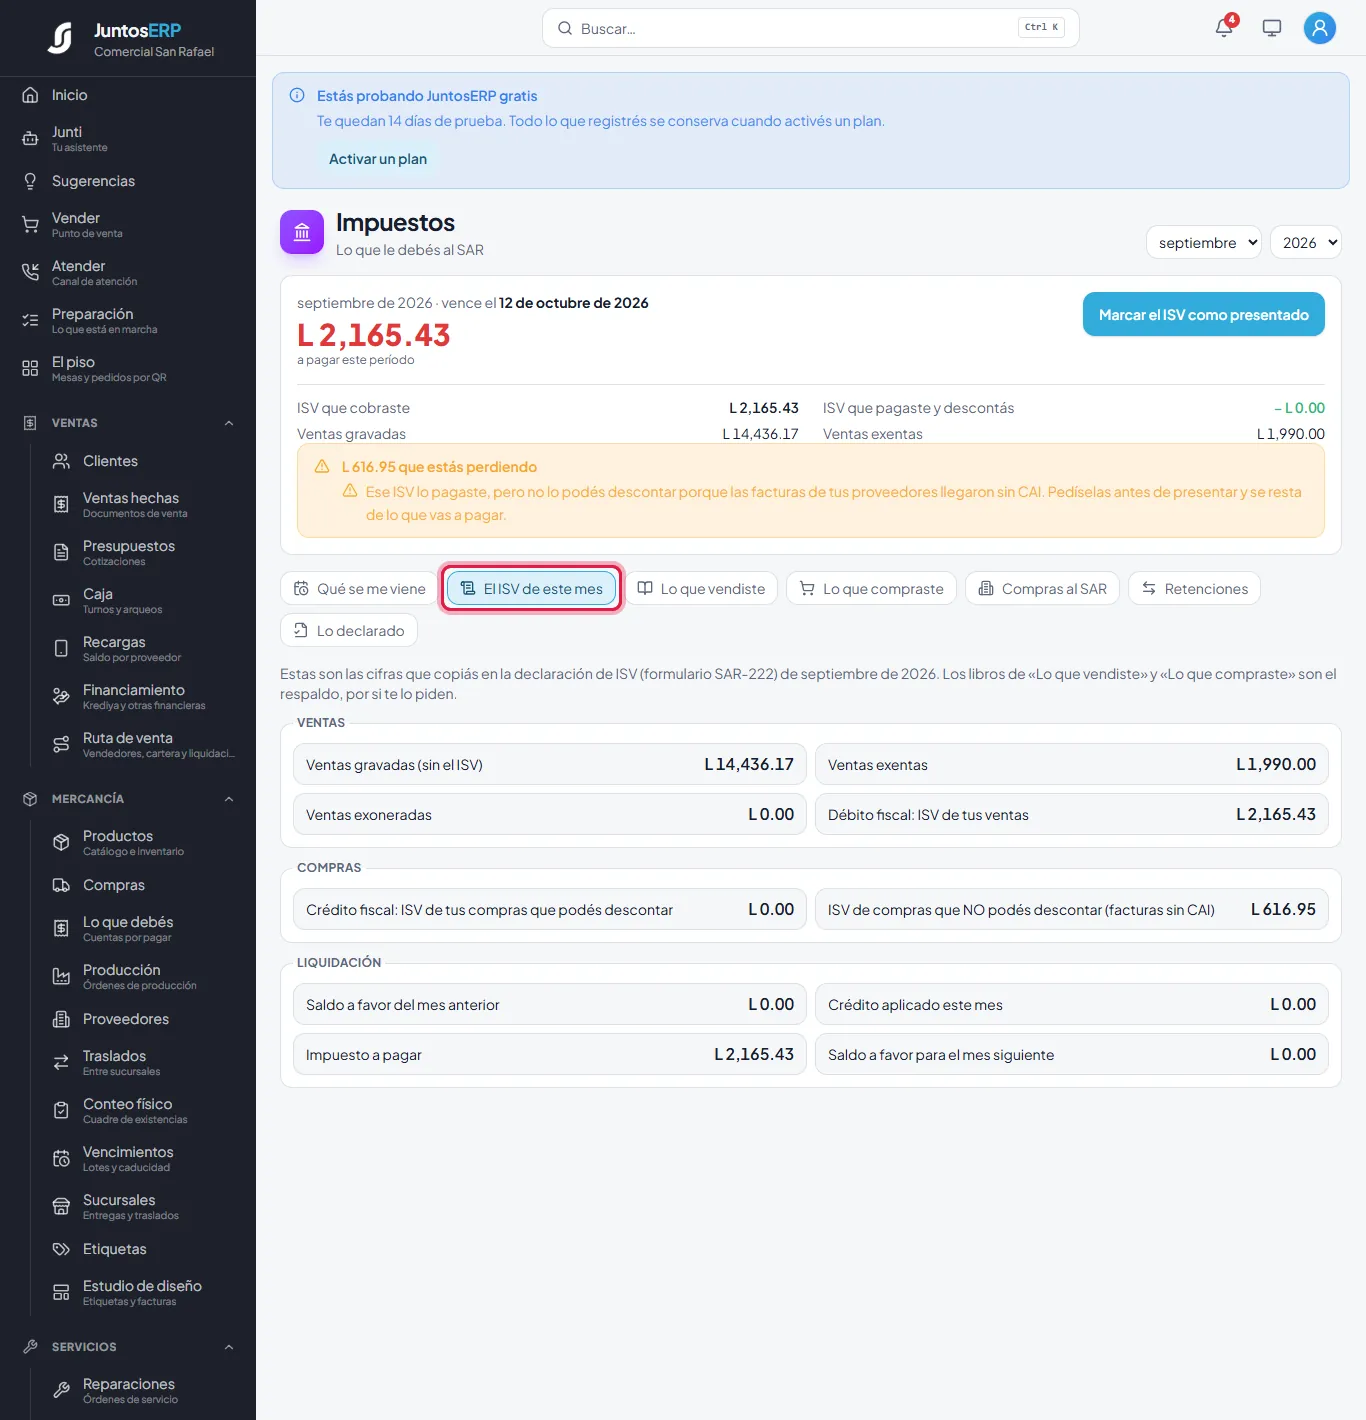Open the Lo que compraste tab
Screen dimensions: 1366x1420
[x=871, y=588]
